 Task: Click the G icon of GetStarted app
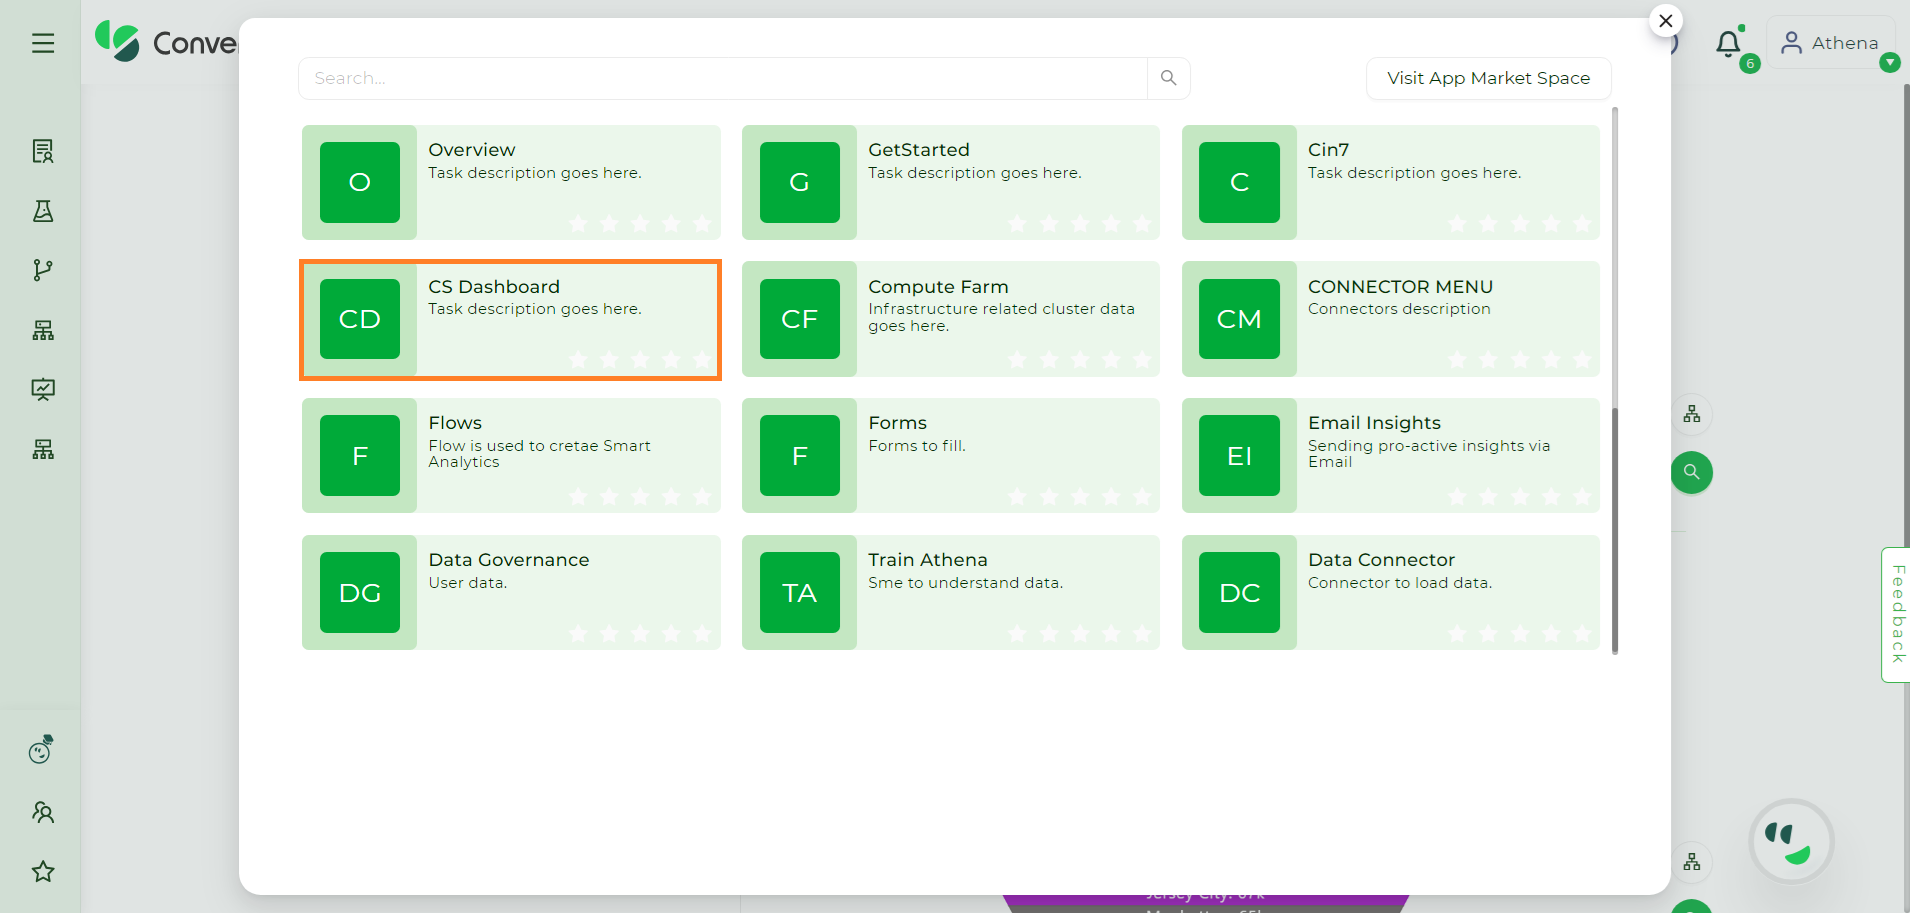[x=800, y=182]
